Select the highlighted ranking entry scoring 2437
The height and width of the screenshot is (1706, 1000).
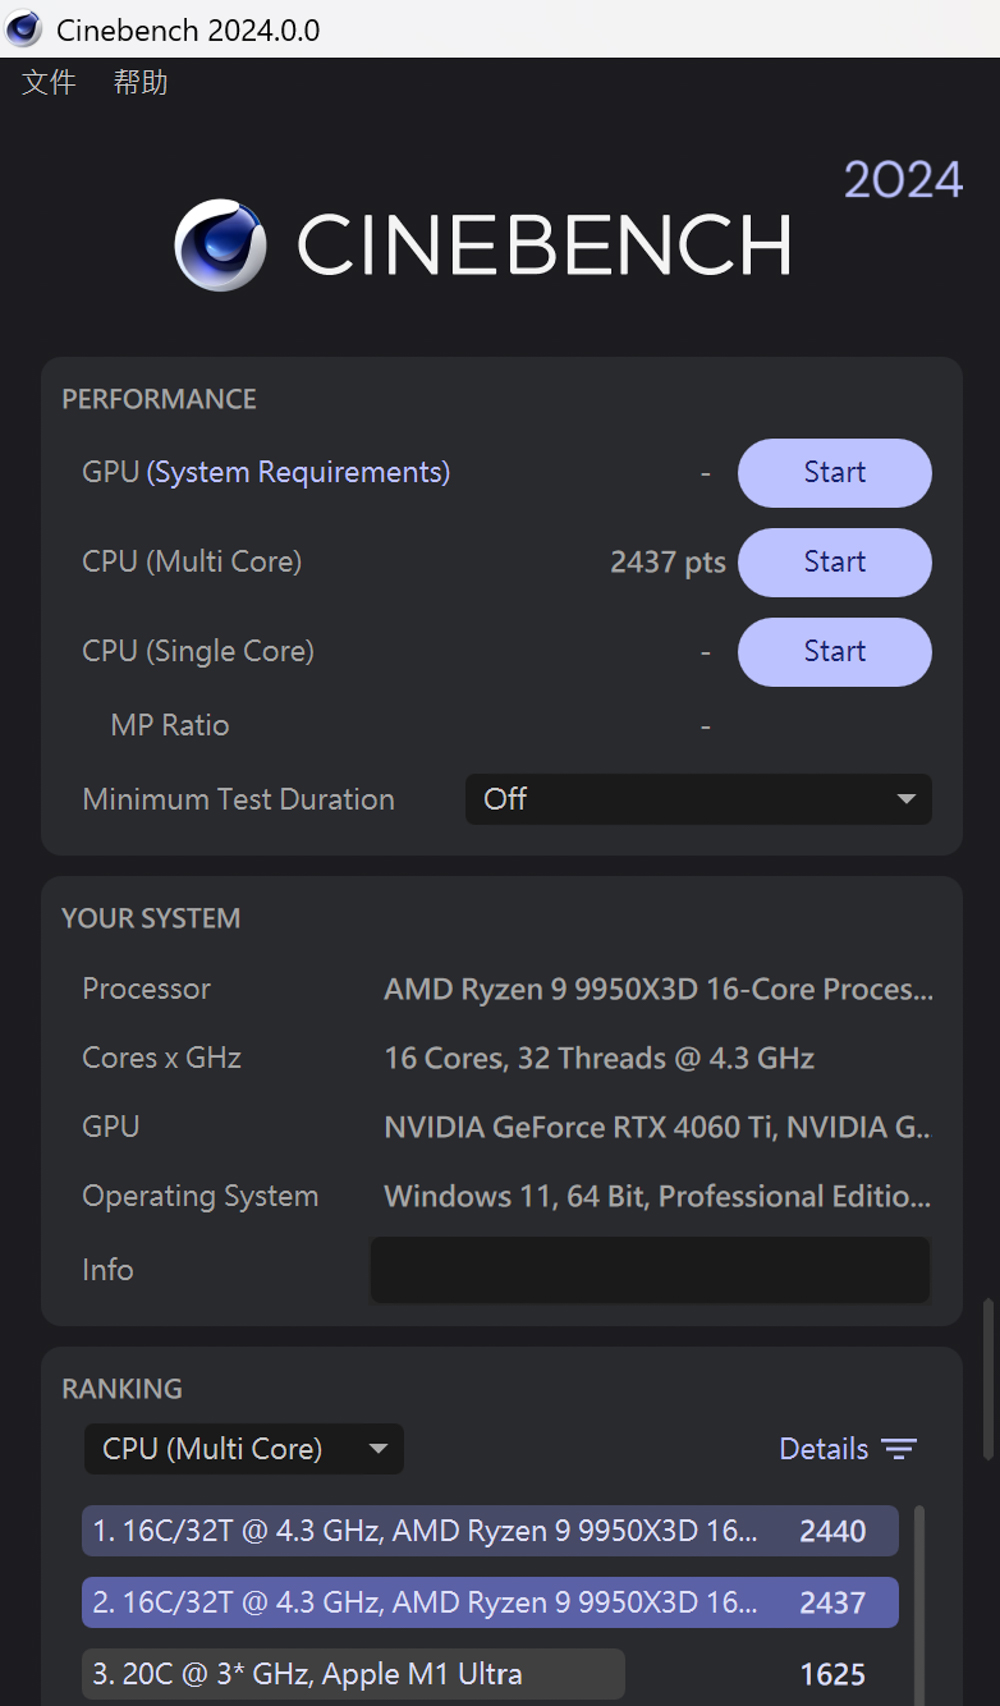(x=489, y=1602)
